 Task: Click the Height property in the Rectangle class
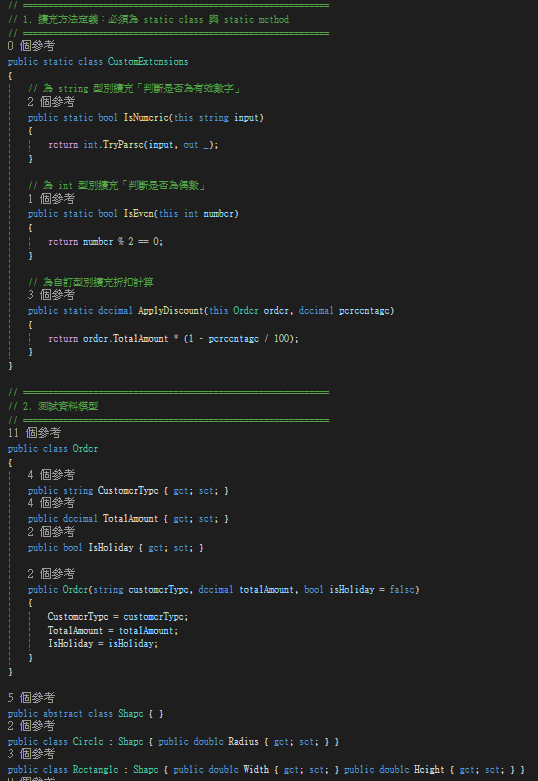(x=429, y=770)
